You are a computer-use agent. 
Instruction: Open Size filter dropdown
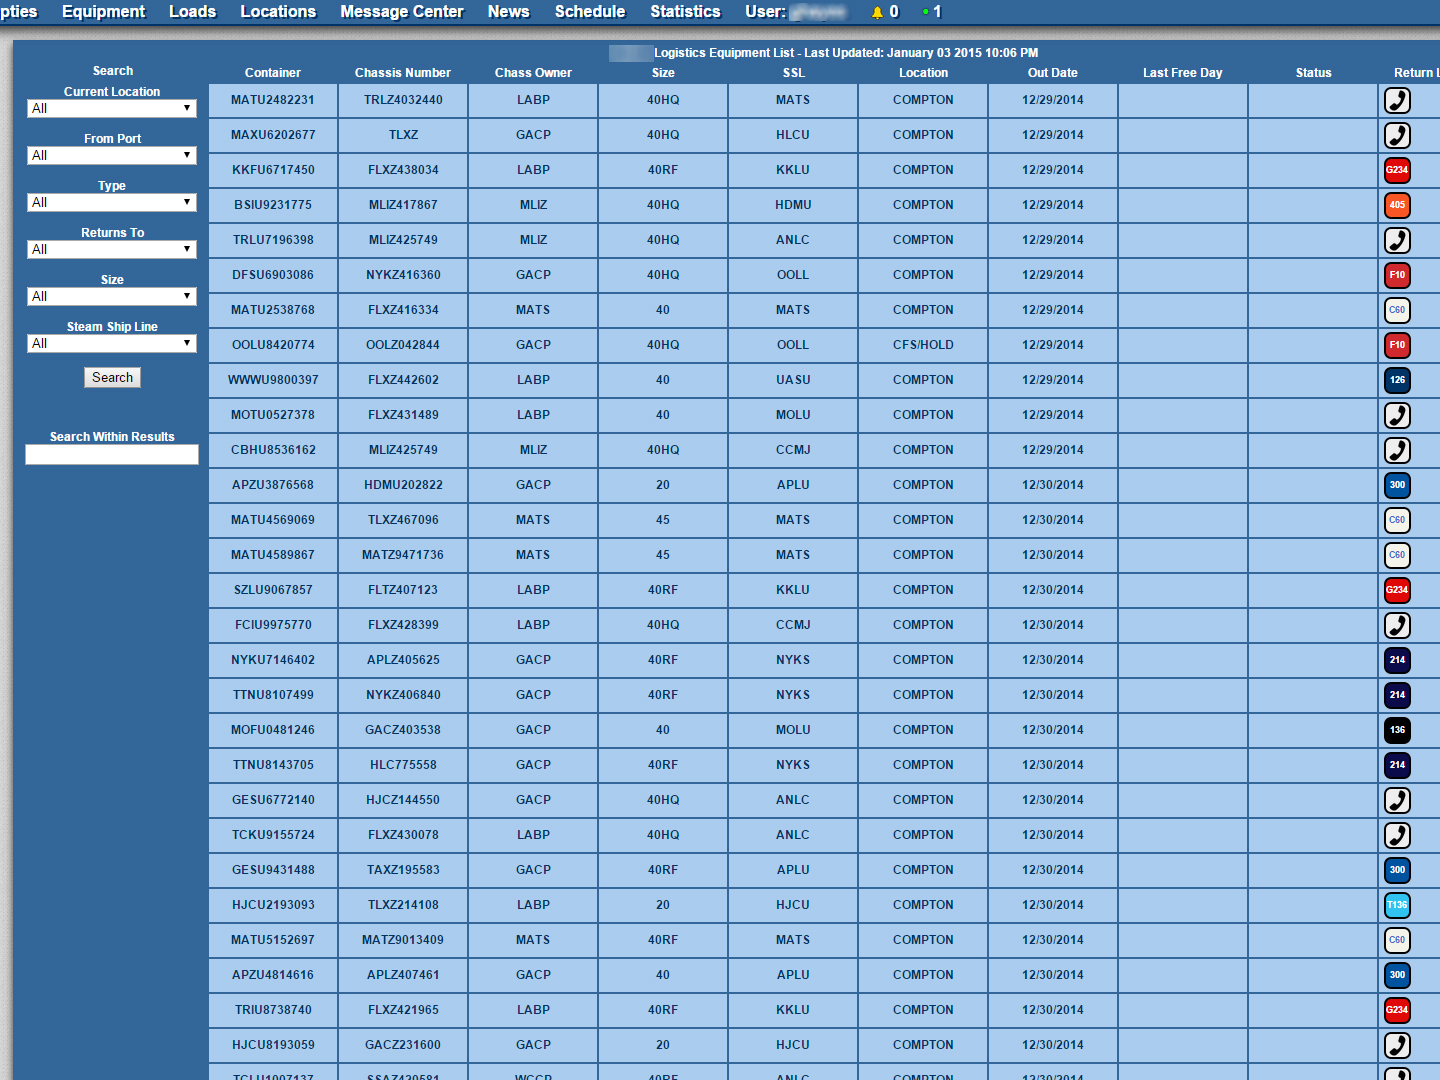(x=112, y=297)
